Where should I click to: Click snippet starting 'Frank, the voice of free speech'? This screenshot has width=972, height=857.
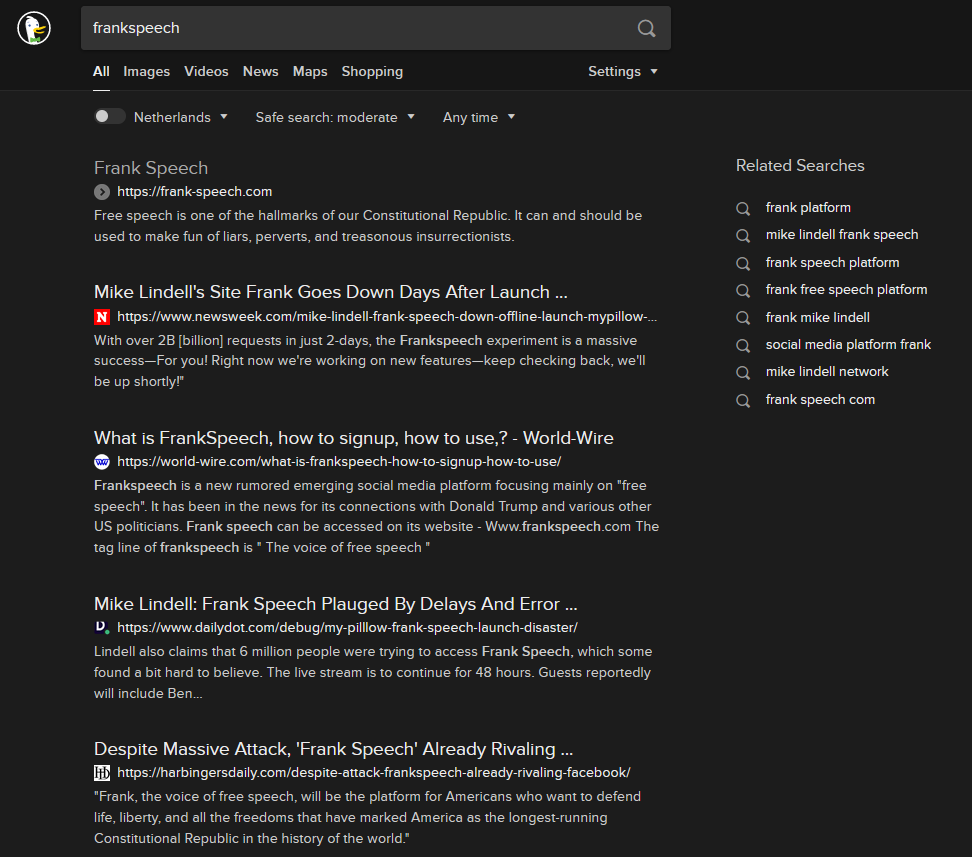368,817
